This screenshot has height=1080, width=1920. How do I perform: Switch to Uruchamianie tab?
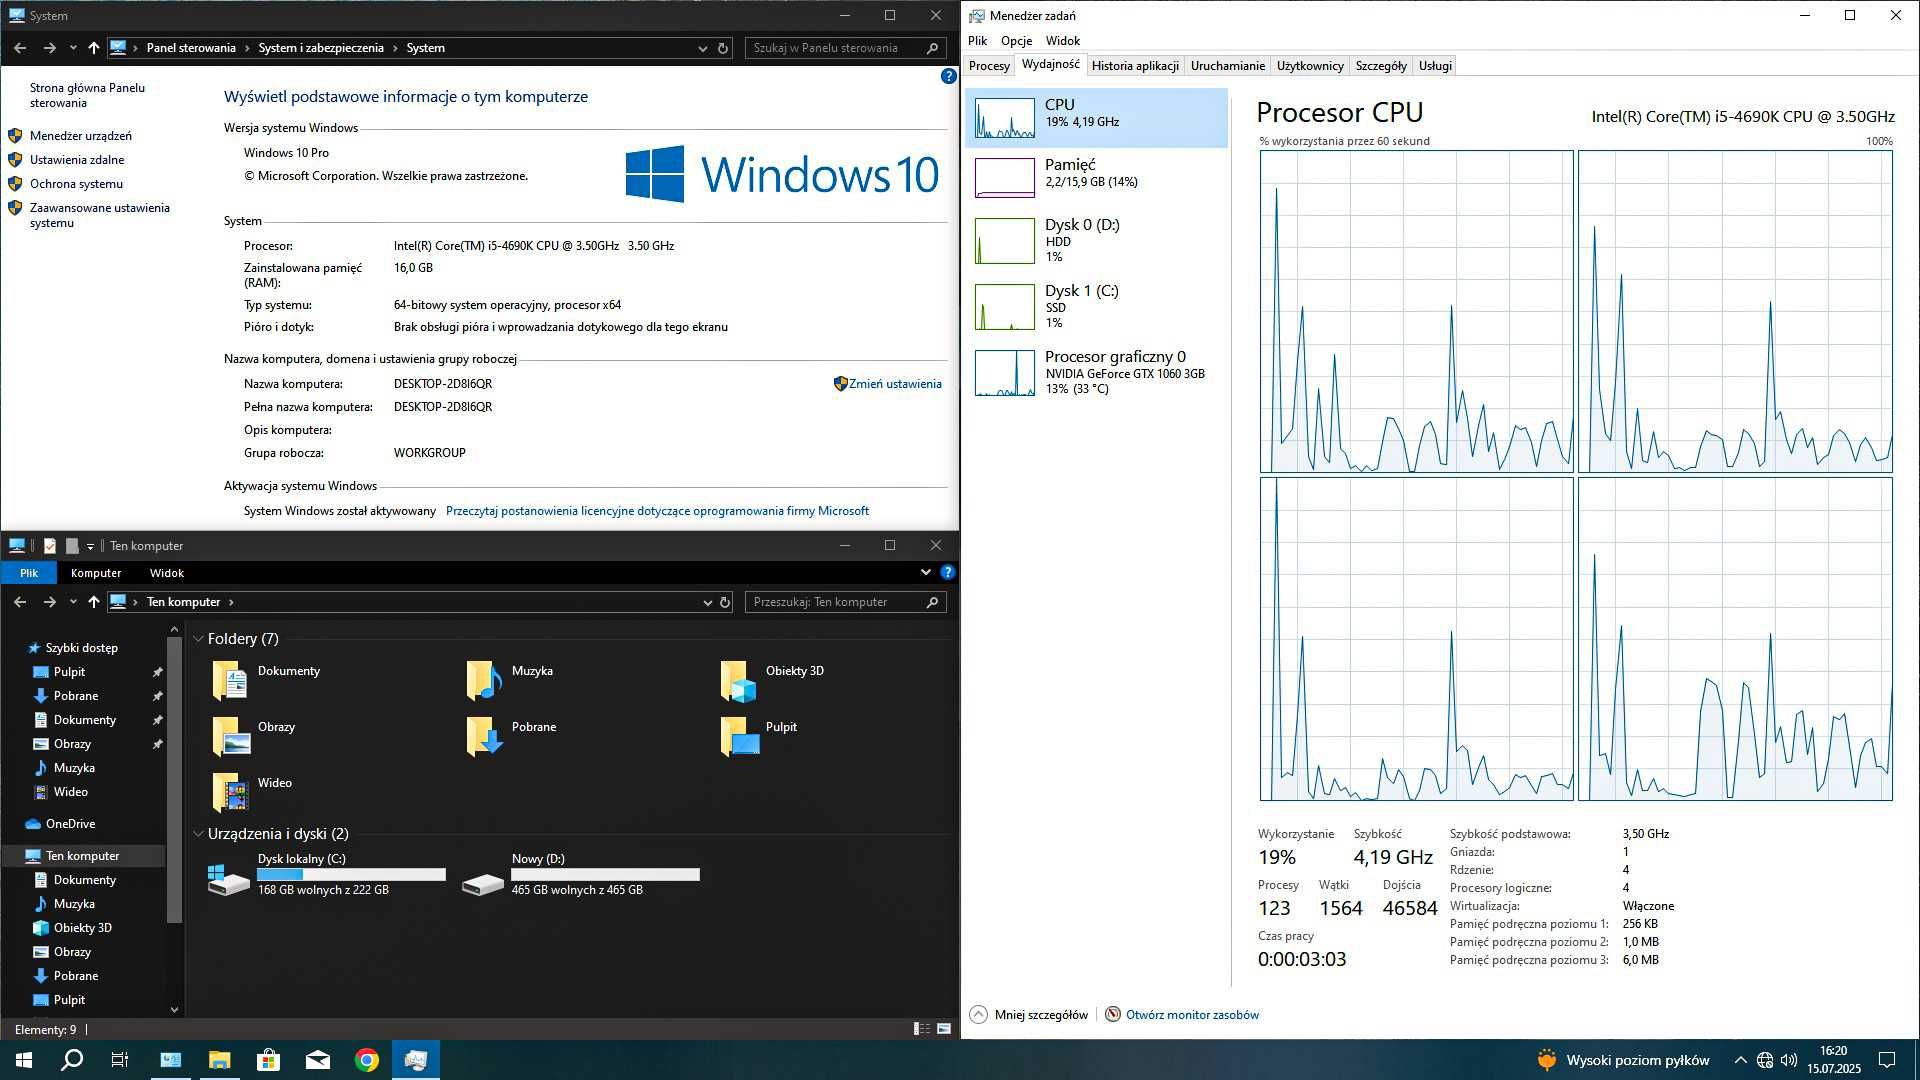(1227, 66)
